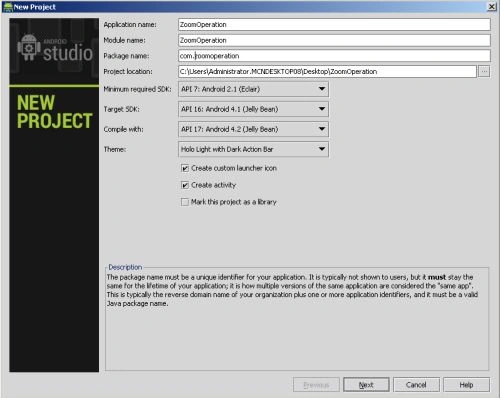Click the 'Module name:' label
This screenshot has width=500, height=398.
click(124, 40)
